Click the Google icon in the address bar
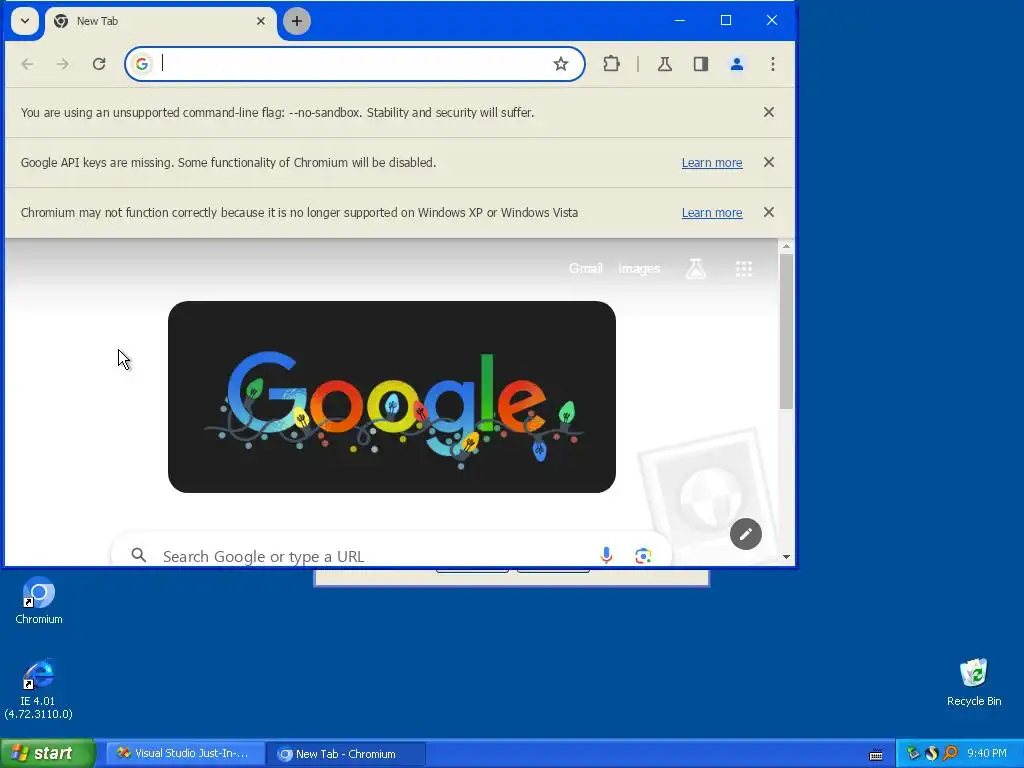This screenshot has height=768, width=1024. coord(142,64)
